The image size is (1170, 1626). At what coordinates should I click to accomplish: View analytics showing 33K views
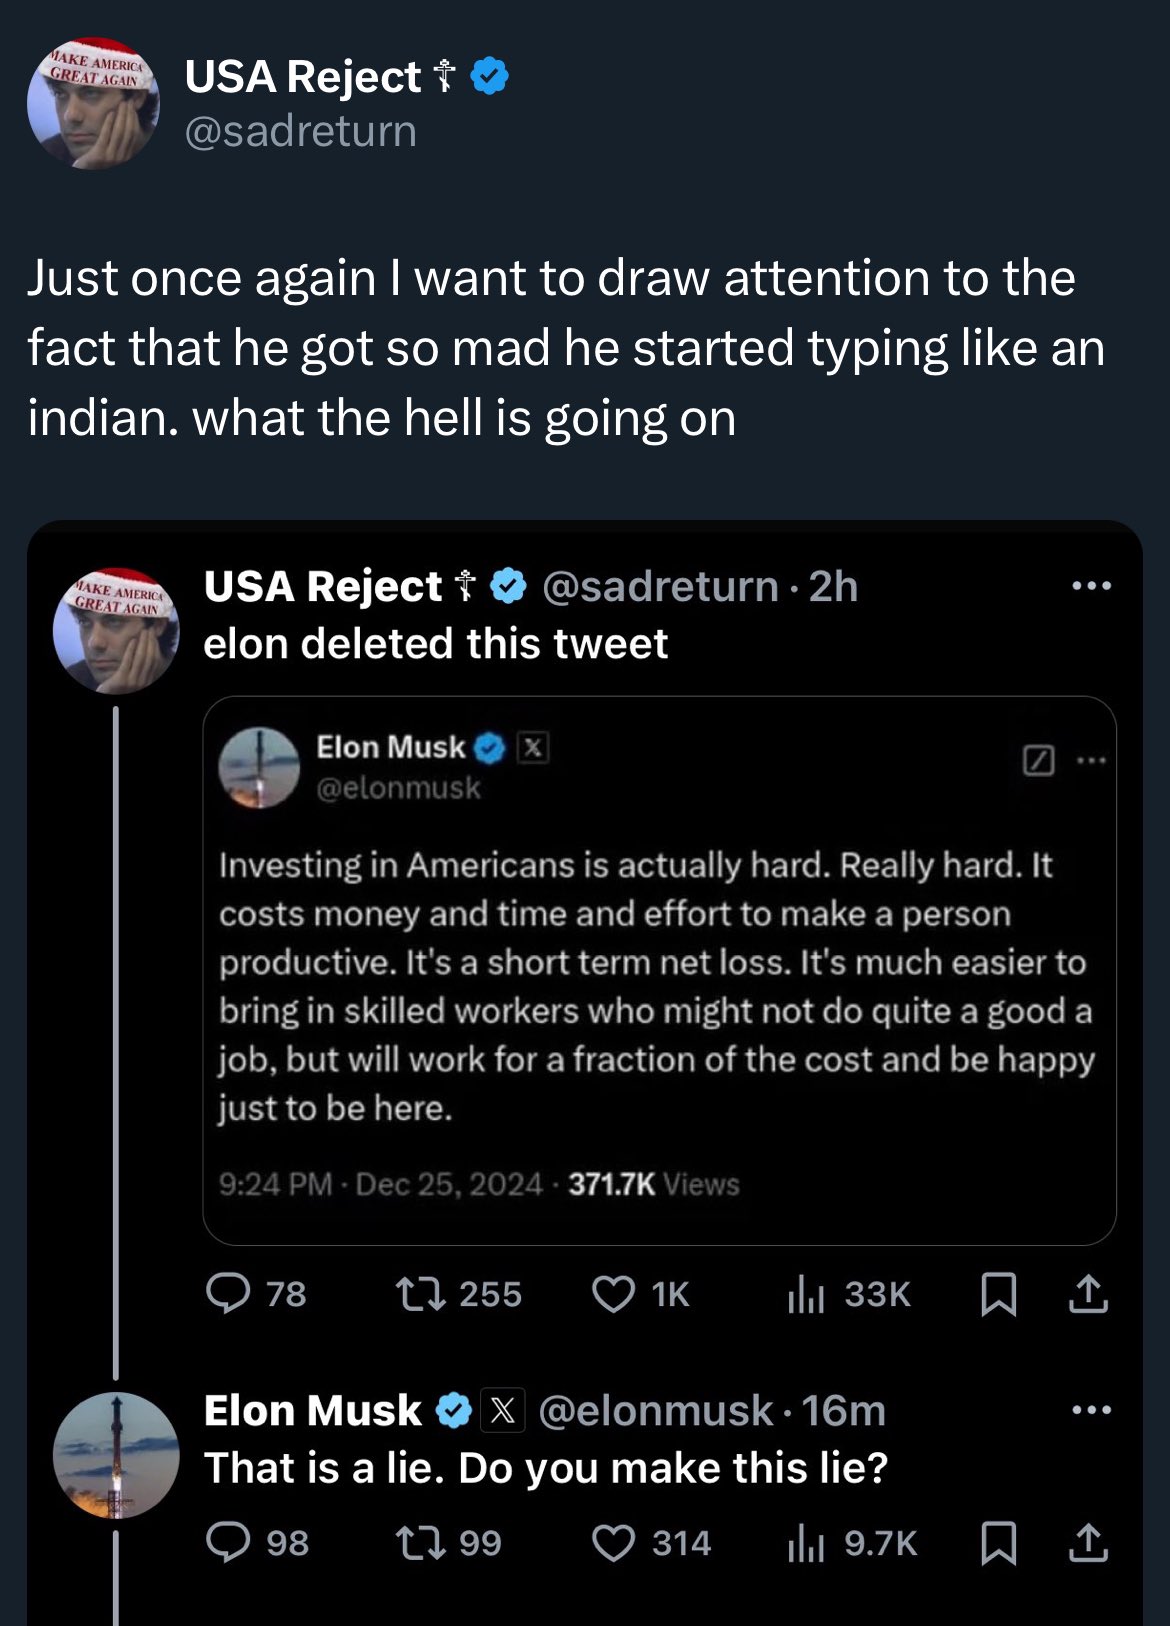tap(806, 1294)
